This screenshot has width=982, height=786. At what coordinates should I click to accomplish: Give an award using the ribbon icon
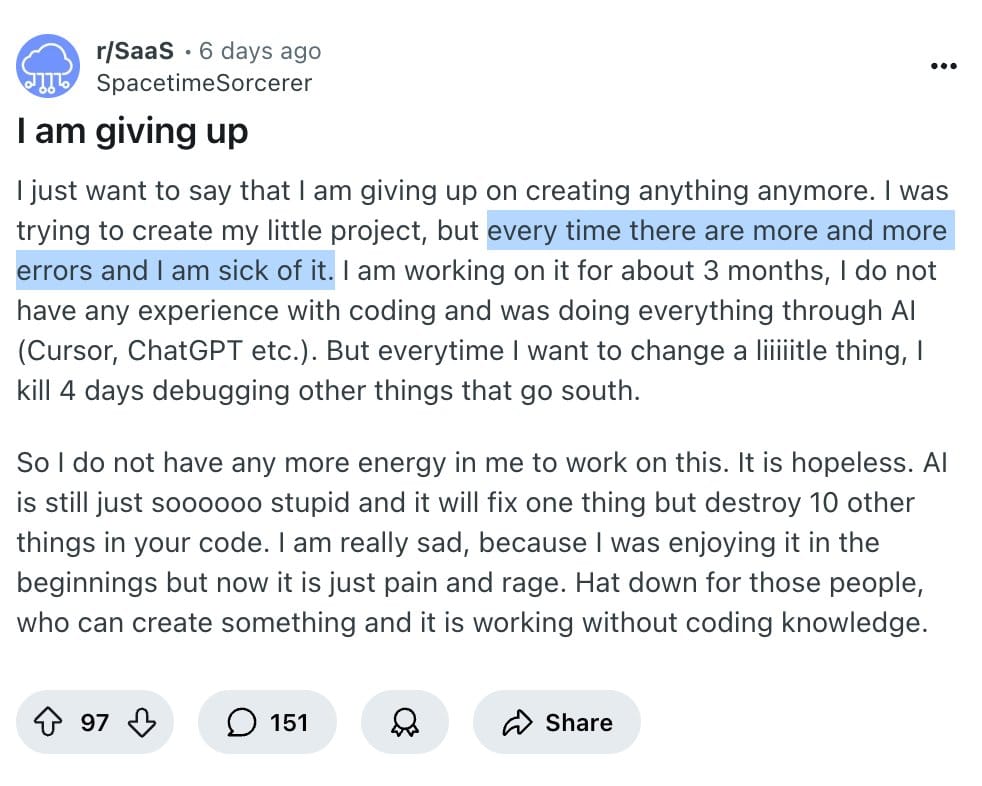(405, 722)
